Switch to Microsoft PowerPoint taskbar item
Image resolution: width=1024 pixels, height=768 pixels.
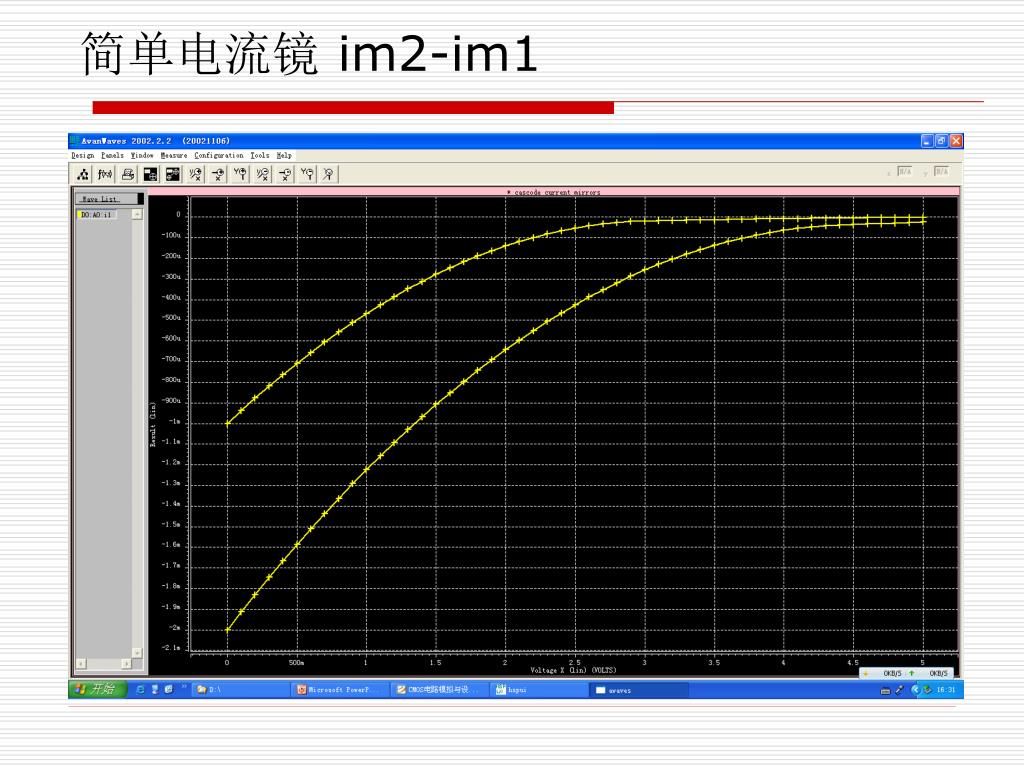340,690
